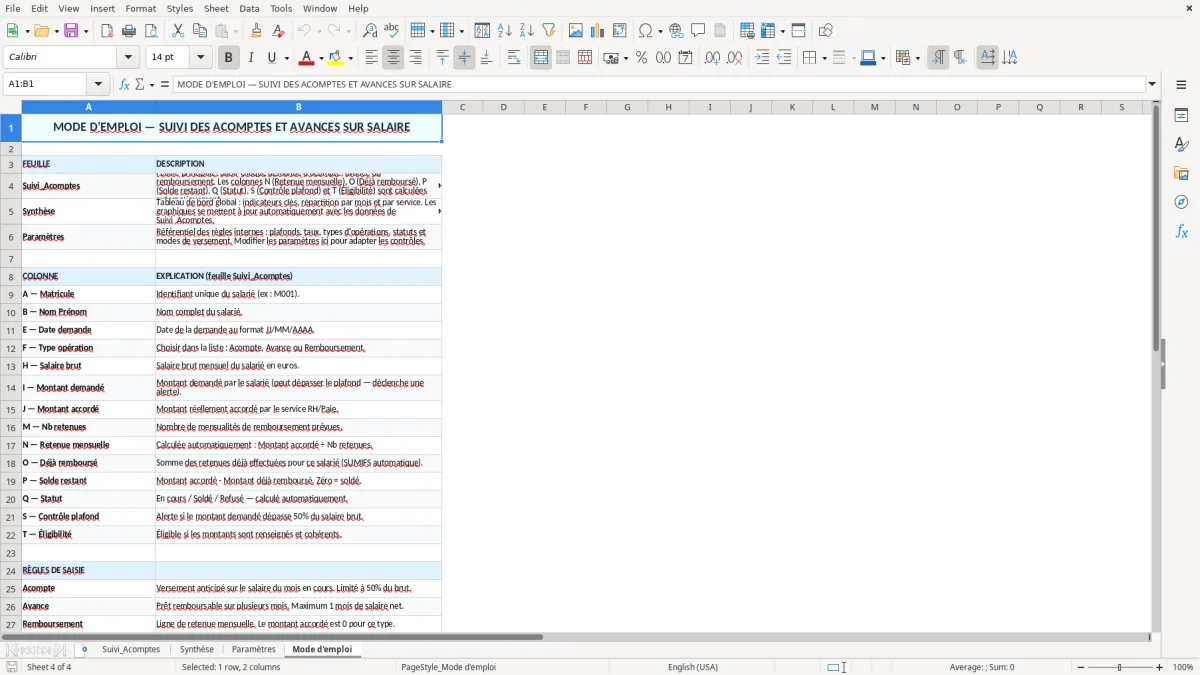Viewport: 1200px width, 675px height.
Task: Open the Font Color dropdown arrow
Action: point(322,58)
